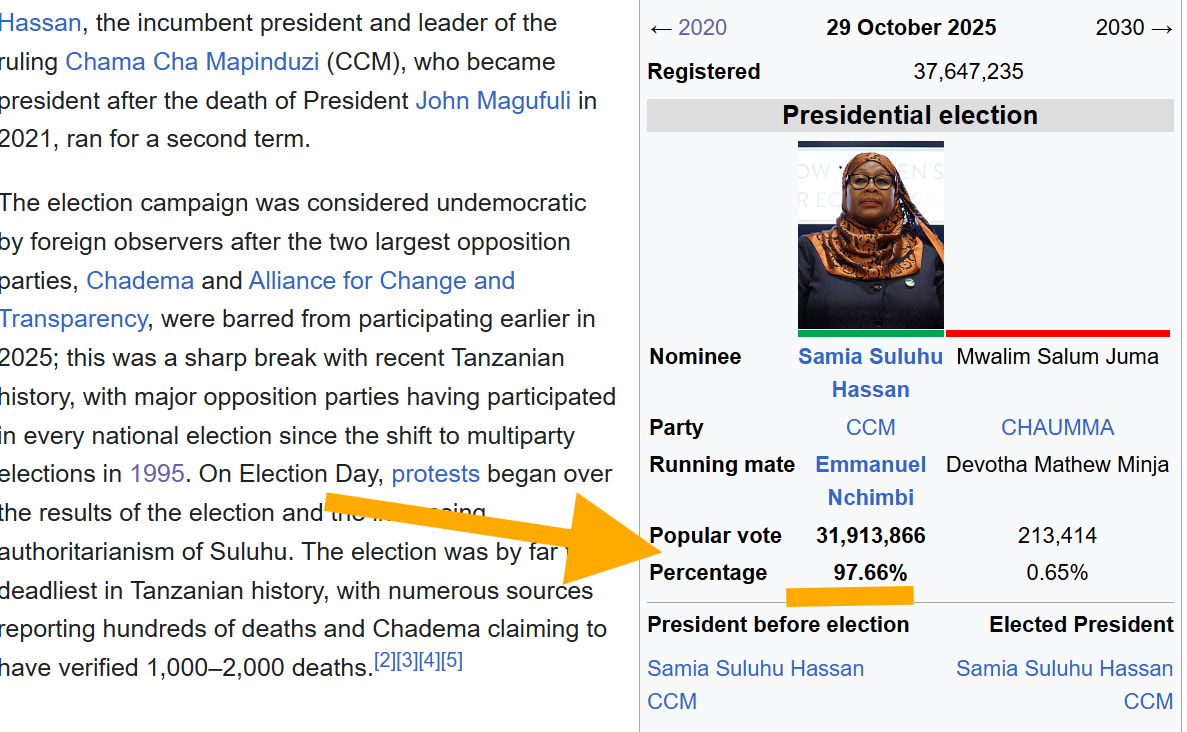Open citation reference [2]
This screenshot has height=732, width=1187.
tap(385, 661)
